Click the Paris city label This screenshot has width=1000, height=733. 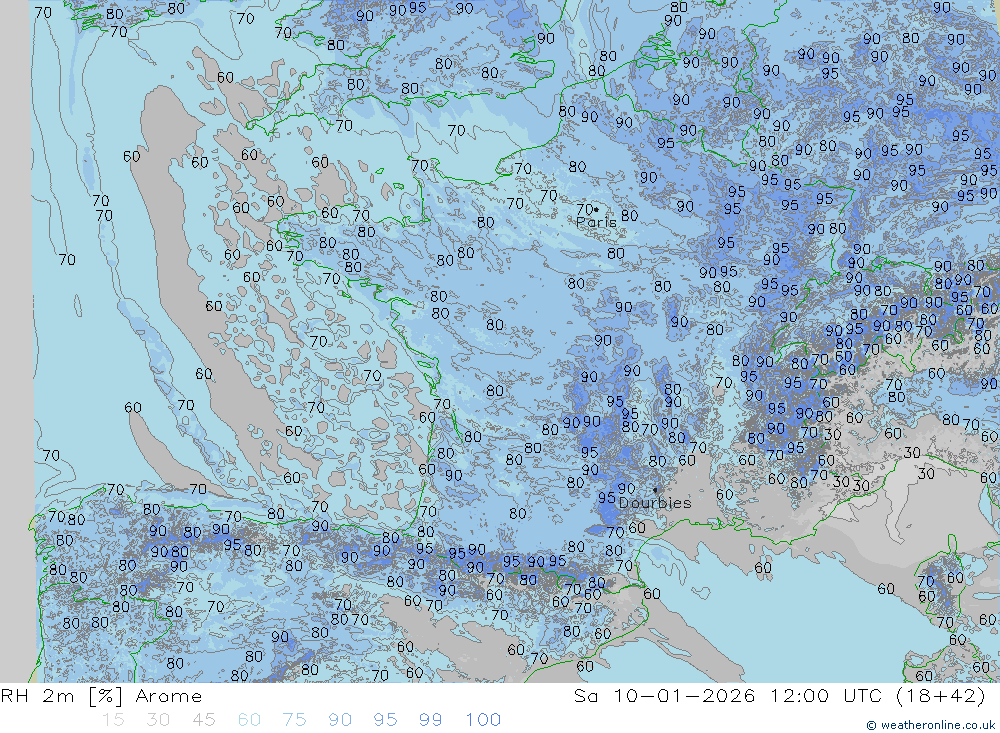tap(596, 222)
